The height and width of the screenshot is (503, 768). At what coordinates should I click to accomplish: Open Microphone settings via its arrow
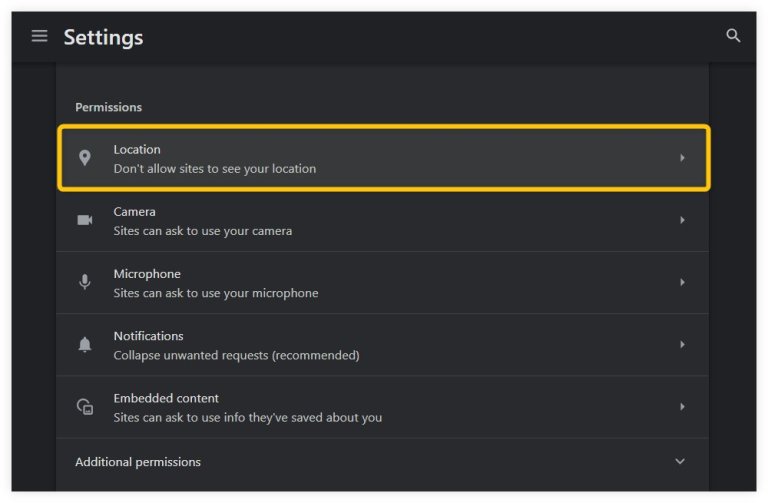682,282
